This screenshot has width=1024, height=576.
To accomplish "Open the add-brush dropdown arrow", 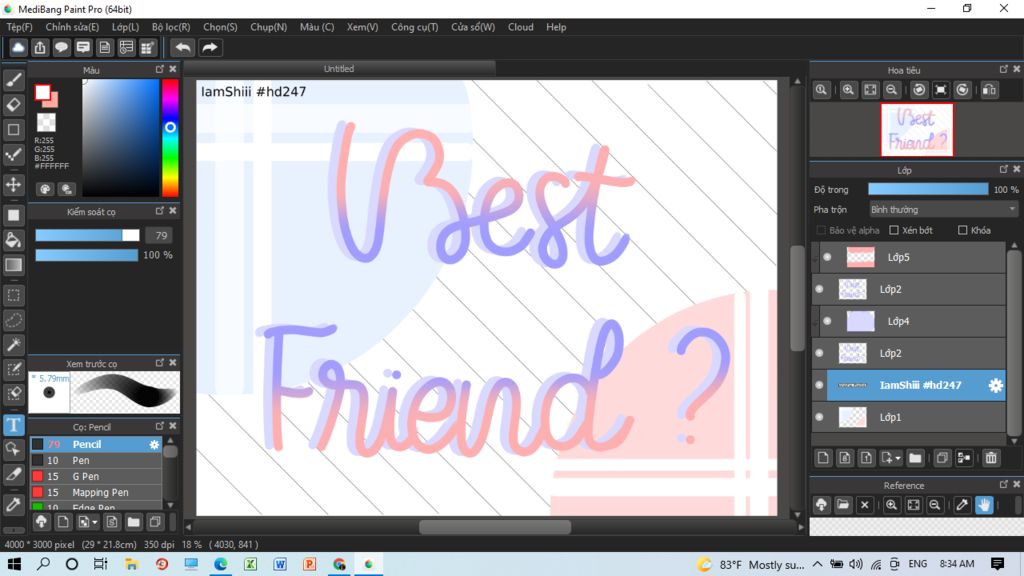I will pyautogui.click(x=95, y=522).
